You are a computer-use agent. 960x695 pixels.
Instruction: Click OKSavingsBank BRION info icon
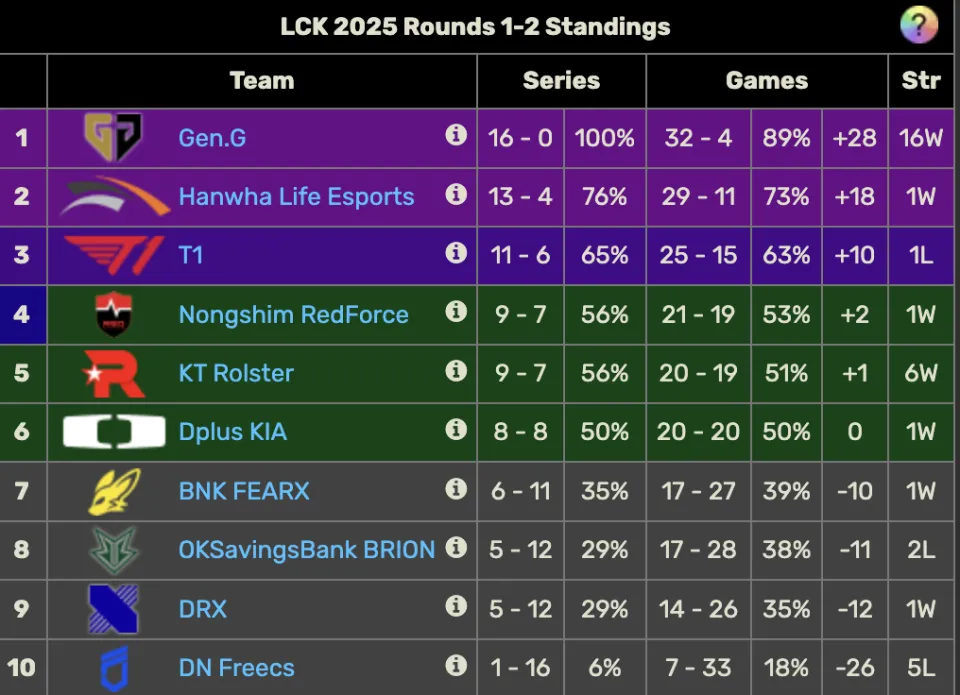pos(456,547)
